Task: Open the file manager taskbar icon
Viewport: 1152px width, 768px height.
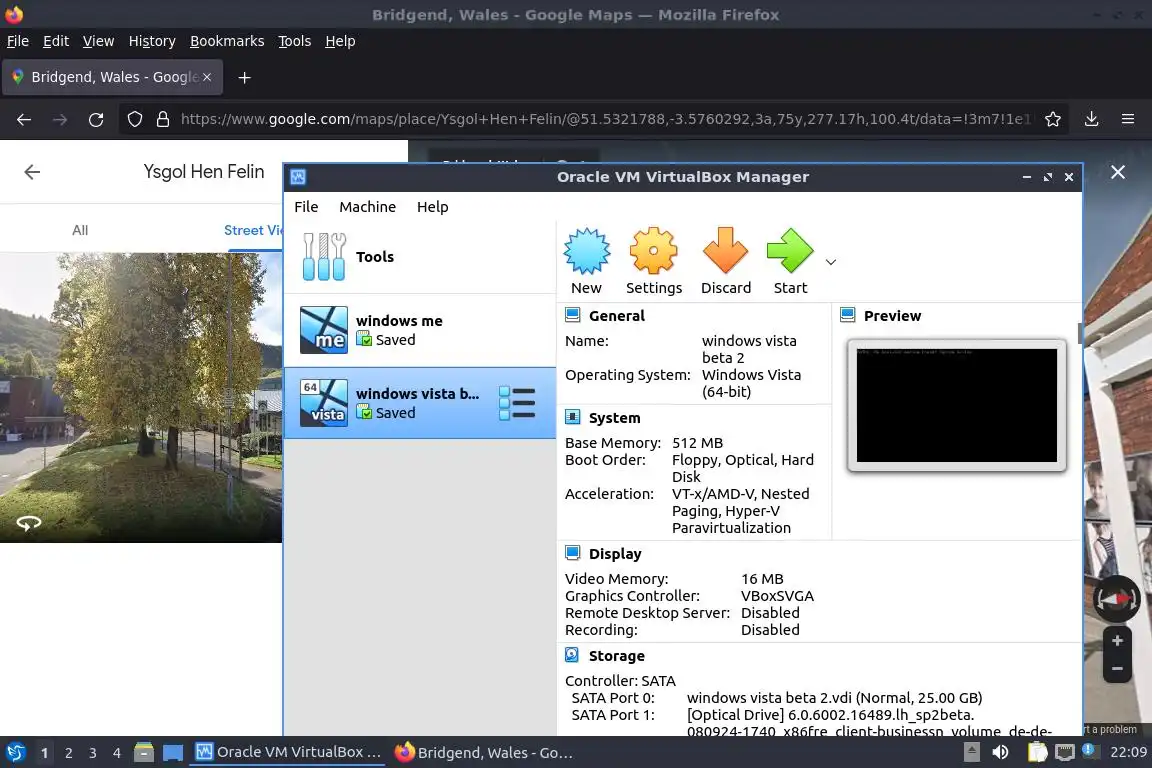Action: coord(144,753)
